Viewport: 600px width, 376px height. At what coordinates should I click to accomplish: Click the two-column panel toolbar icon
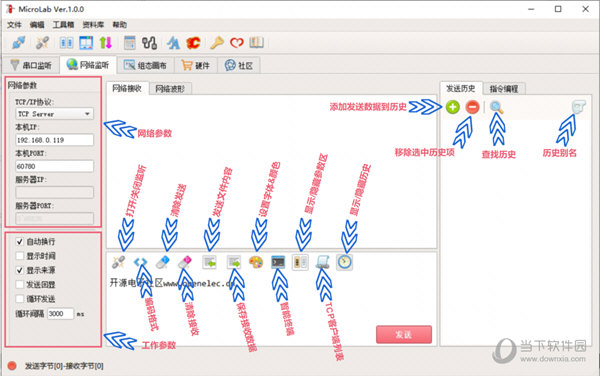[x=67, y=42]
